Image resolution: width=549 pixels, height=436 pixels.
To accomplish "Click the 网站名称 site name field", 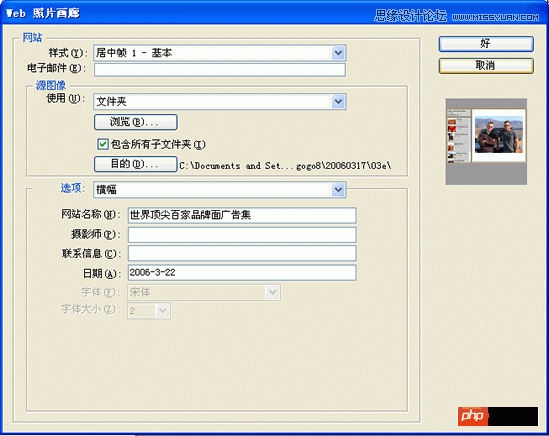I will [x=242, y=215].
